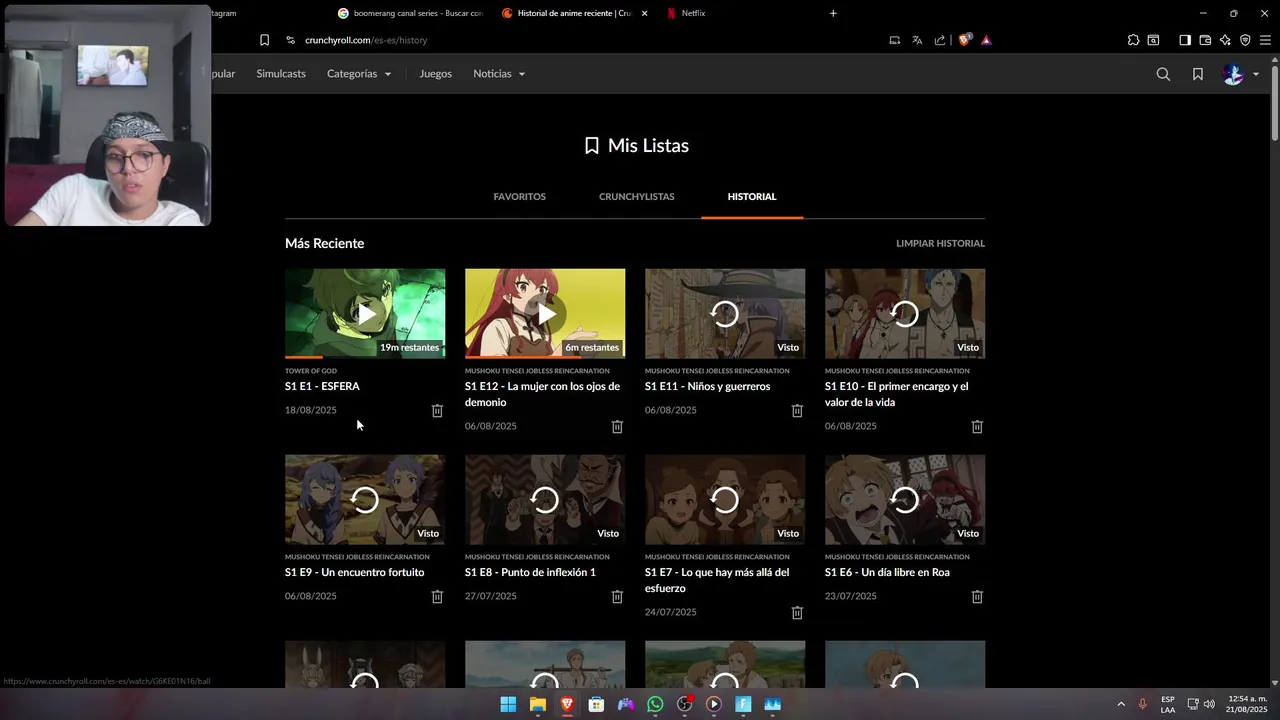Replay S1 E7 episode thumbnail
The width and height of the screenshot is (1280, 720).
pyautogui.click(x=725, y=499)
